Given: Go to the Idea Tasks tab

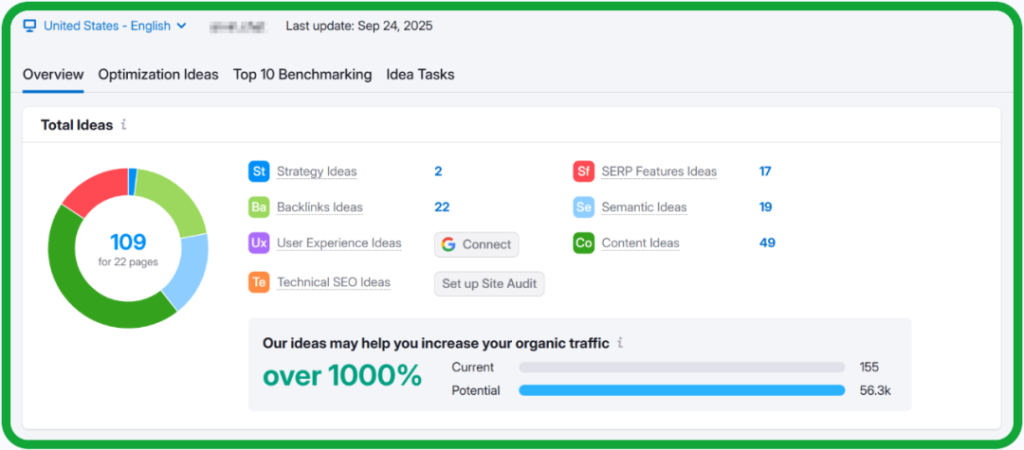Looking at the screenshot, I should [x=420, y=74].
